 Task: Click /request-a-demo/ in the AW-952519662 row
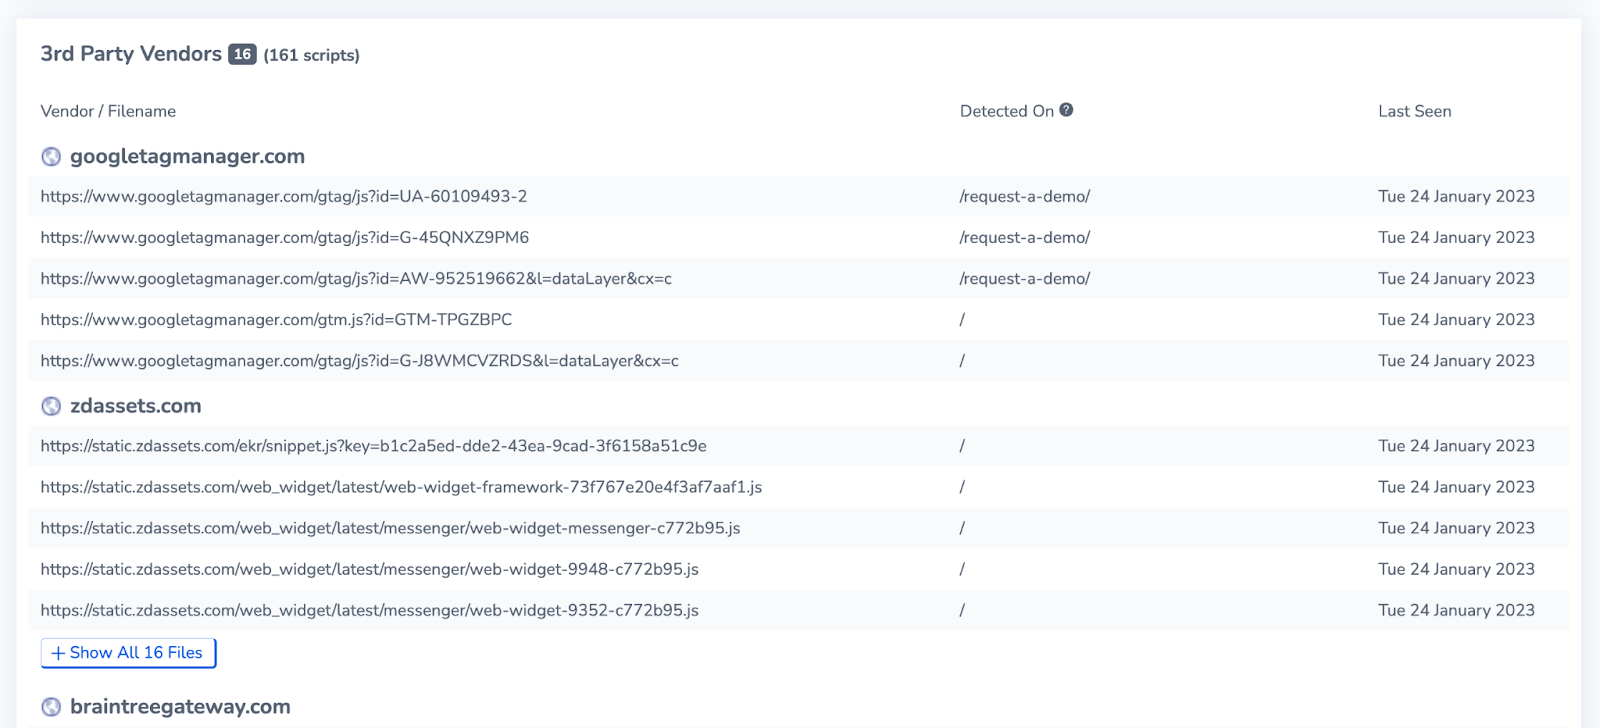point(1025,279)
